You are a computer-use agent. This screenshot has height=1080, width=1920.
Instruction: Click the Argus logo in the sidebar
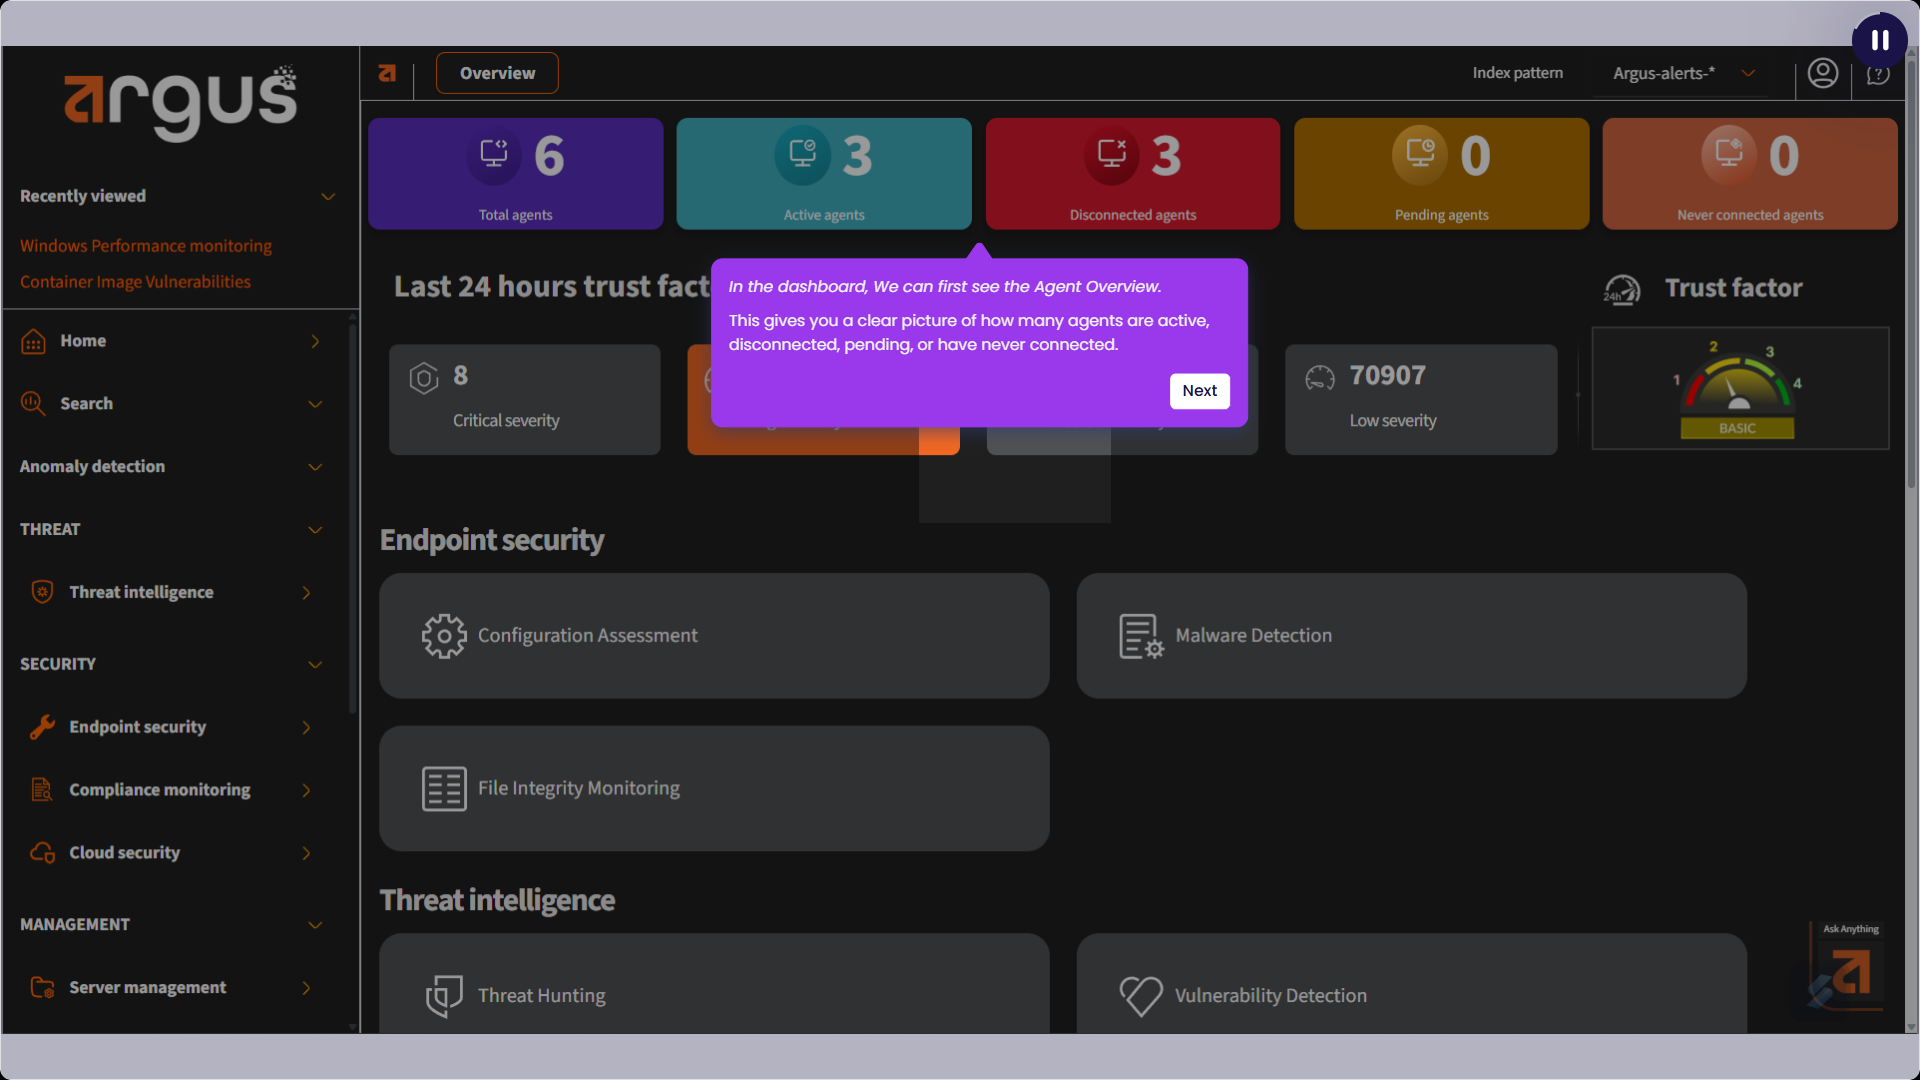[x=181, y=102]
